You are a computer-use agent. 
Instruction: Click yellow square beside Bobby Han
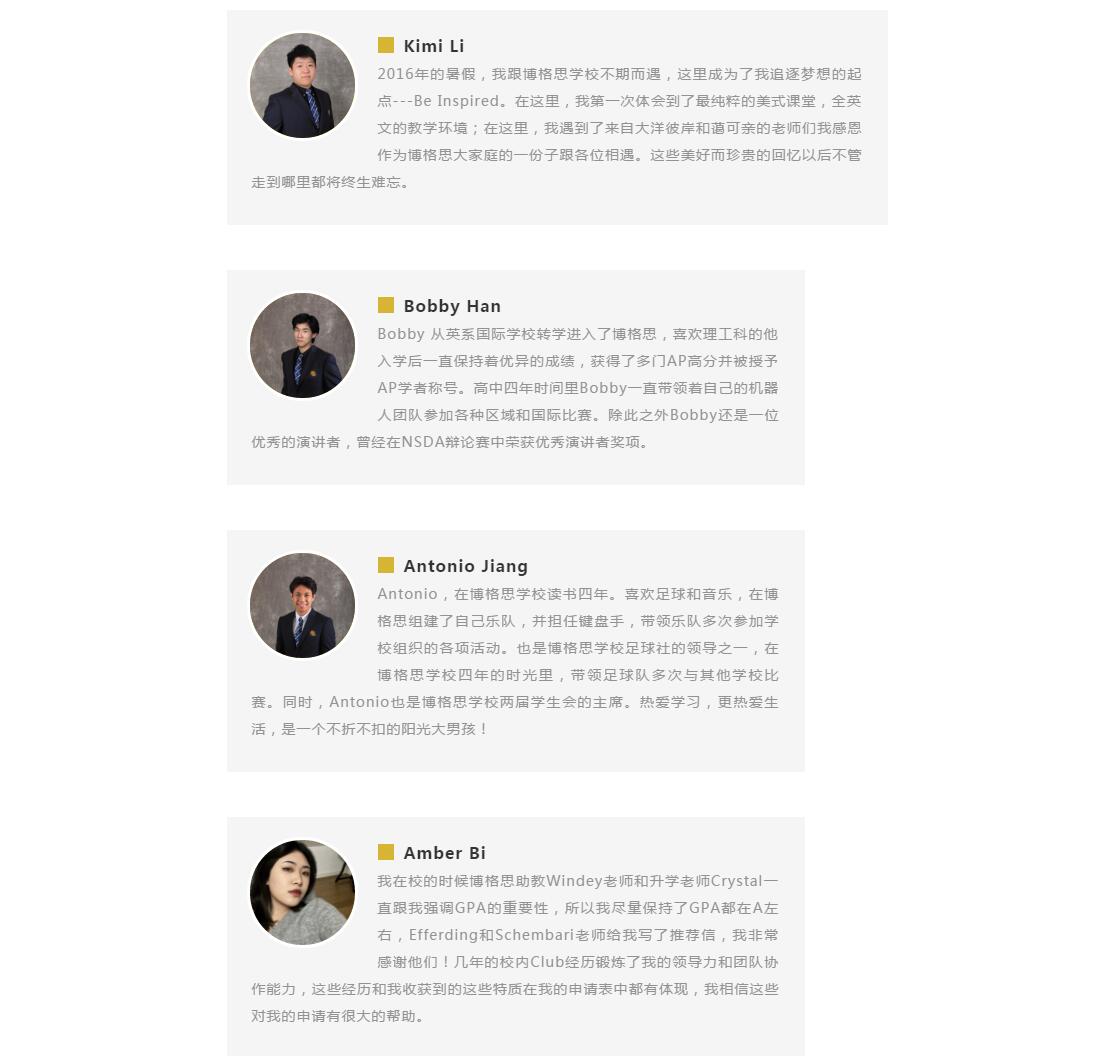(385, 305)
